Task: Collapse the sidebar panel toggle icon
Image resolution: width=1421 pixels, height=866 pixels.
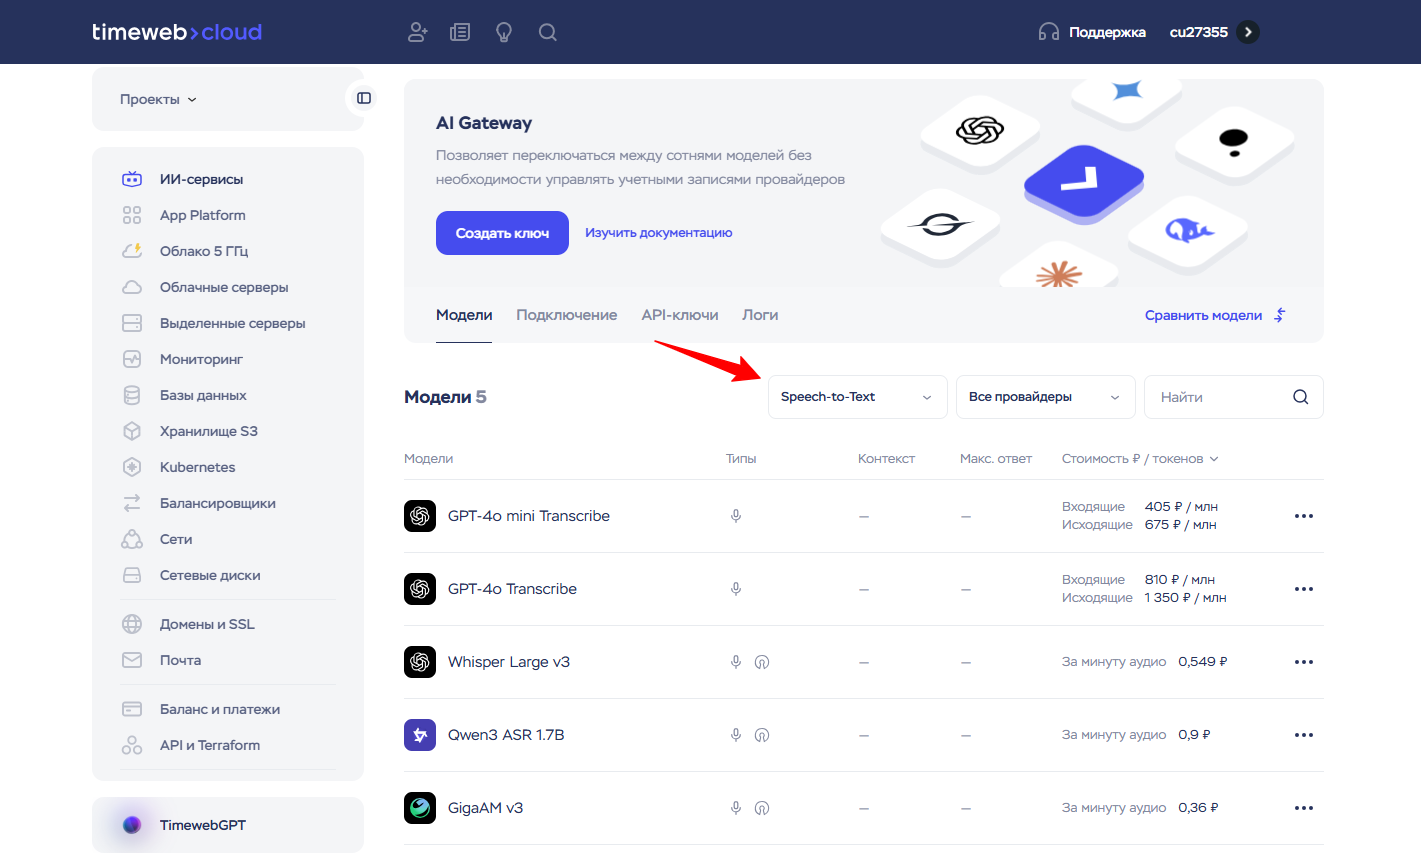Action: coord(364,98)
